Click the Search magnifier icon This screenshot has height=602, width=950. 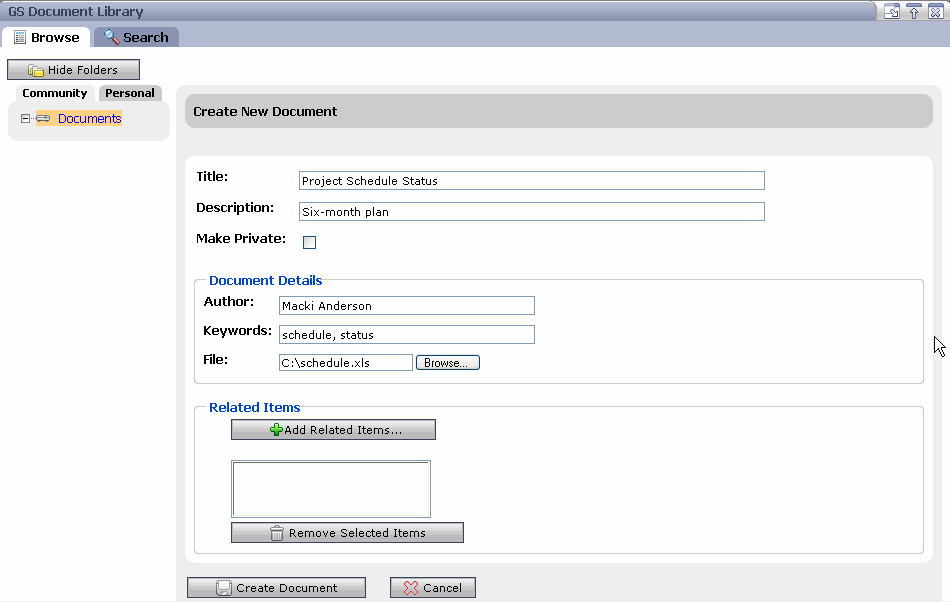click(111, 37)
